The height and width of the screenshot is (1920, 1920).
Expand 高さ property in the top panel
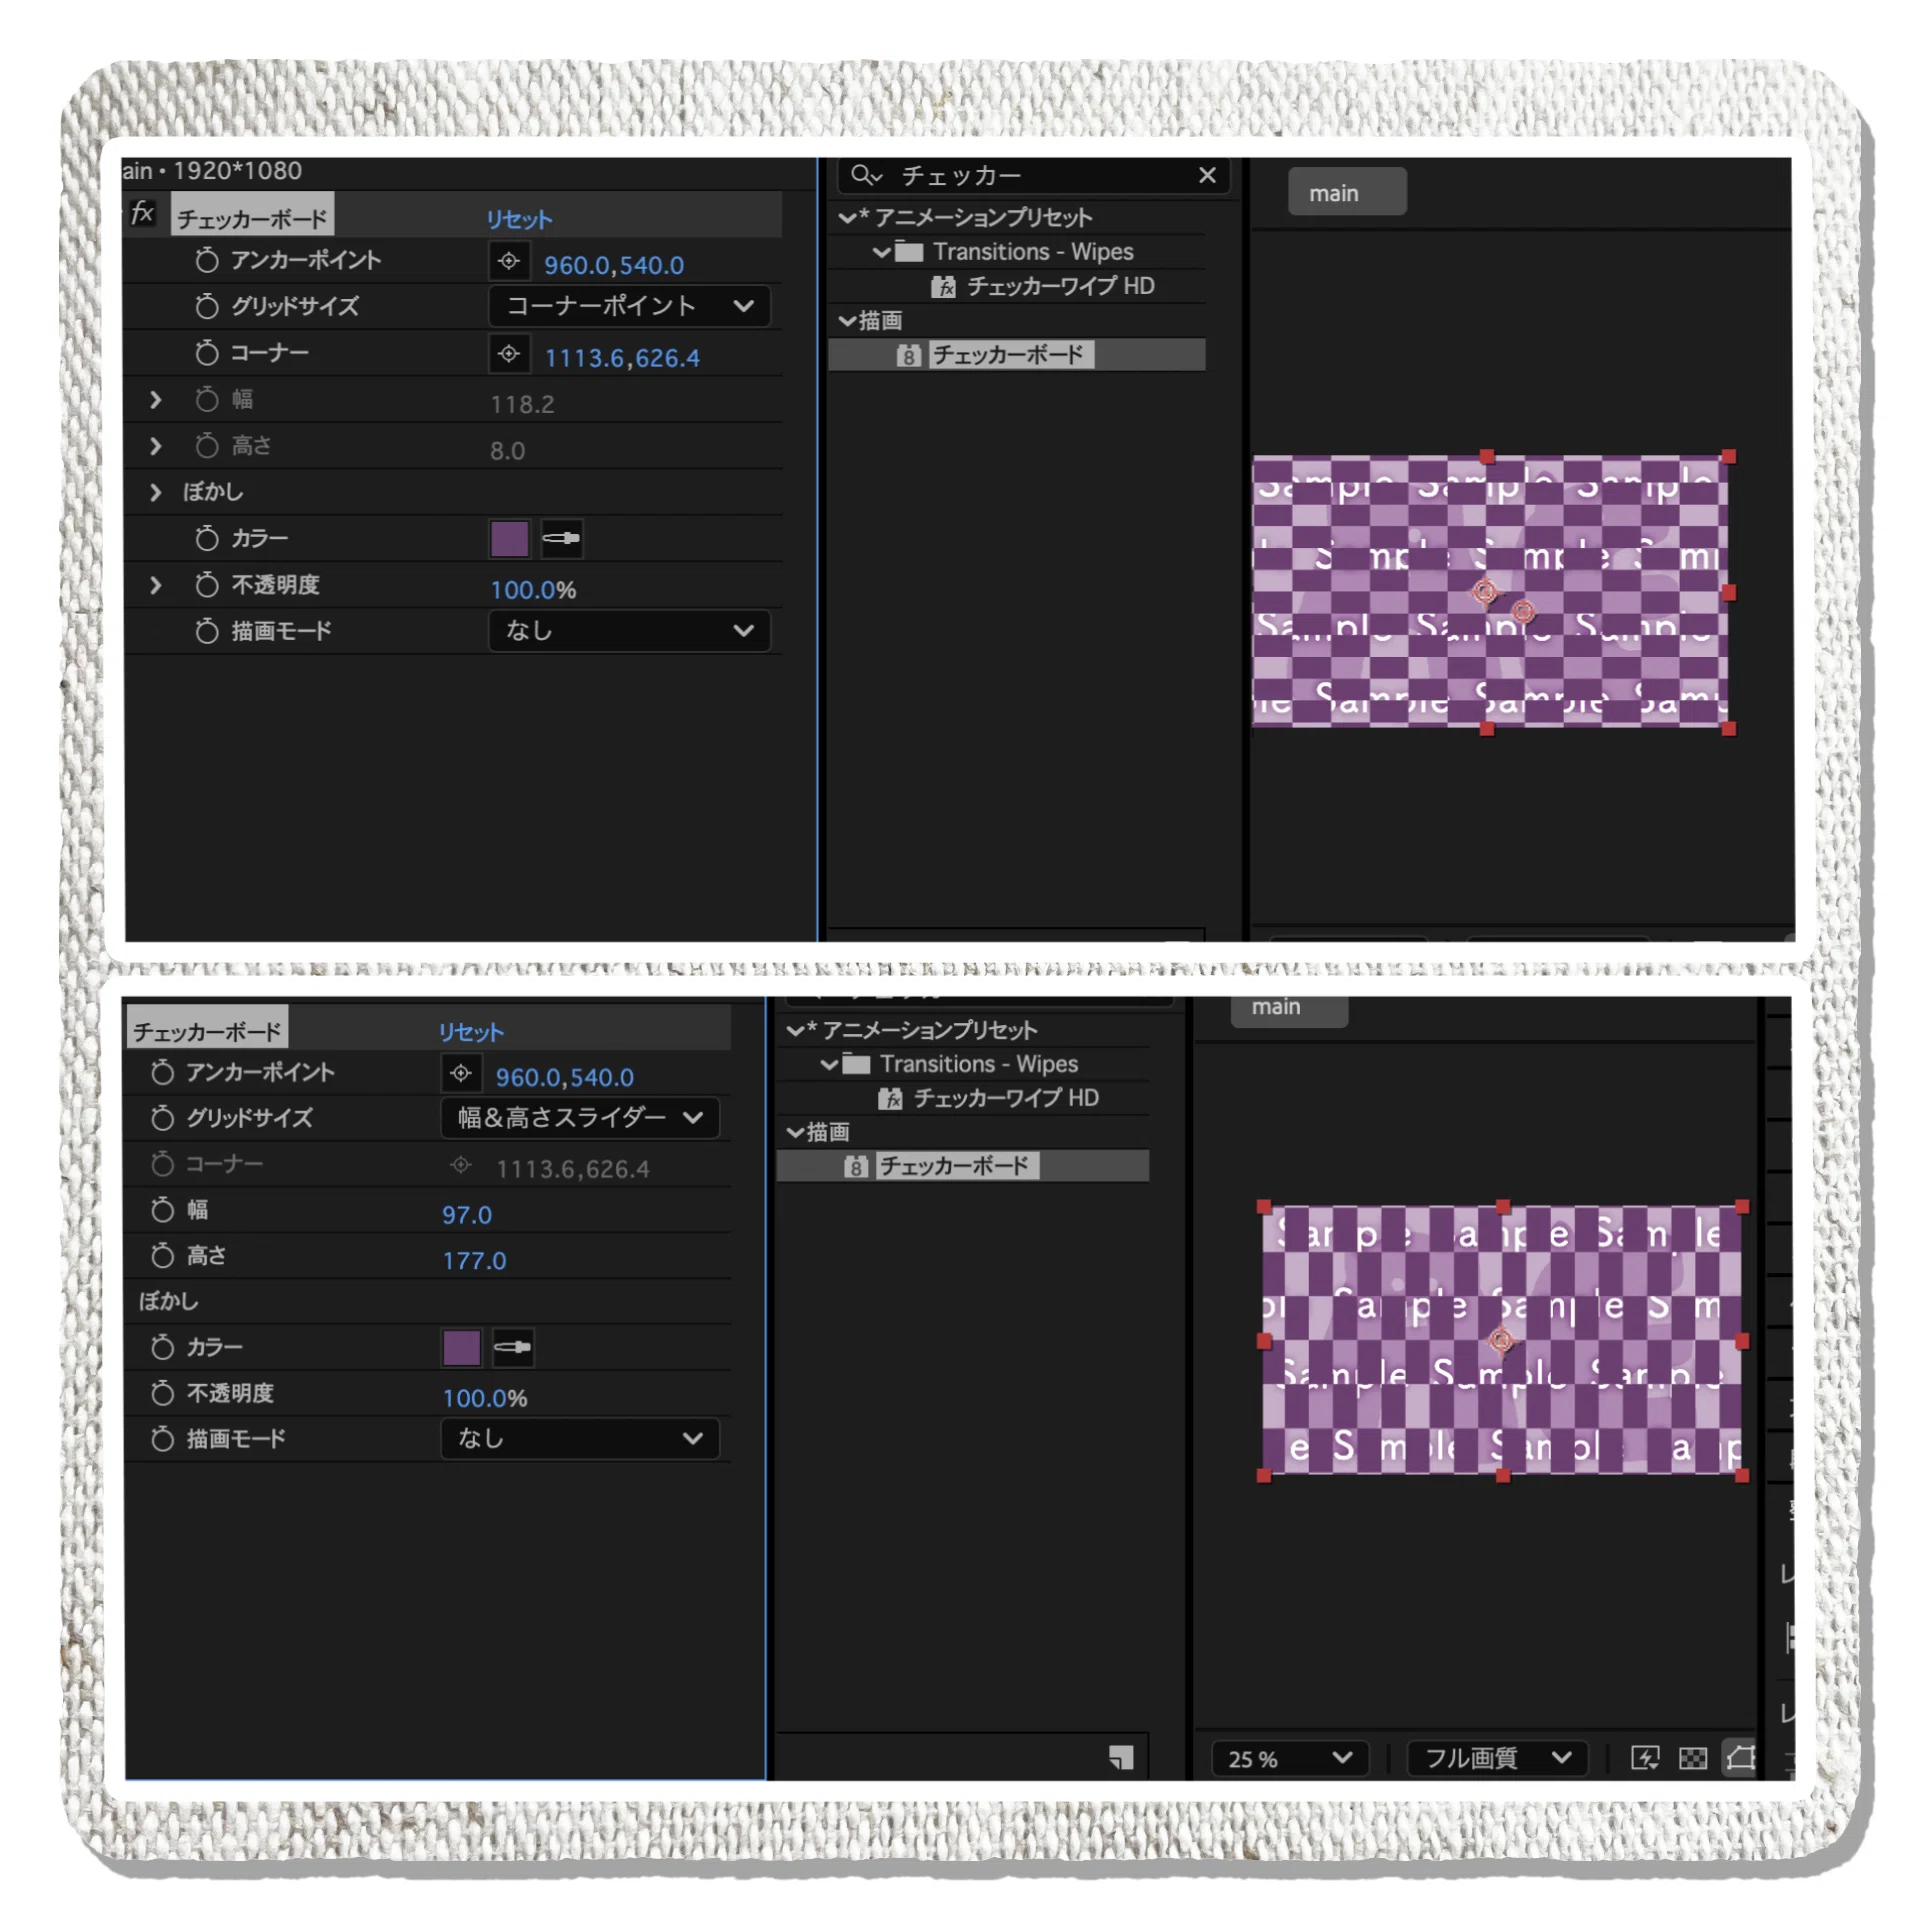(x=155, y=445)
